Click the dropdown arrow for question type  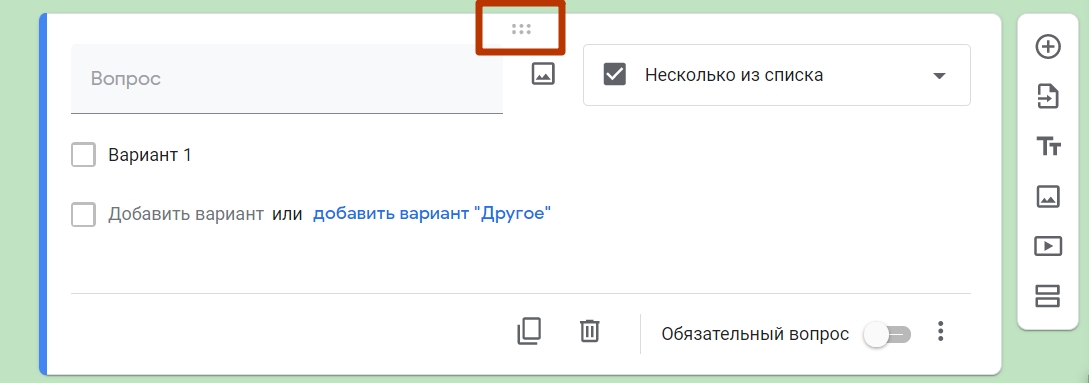[939, 76]
